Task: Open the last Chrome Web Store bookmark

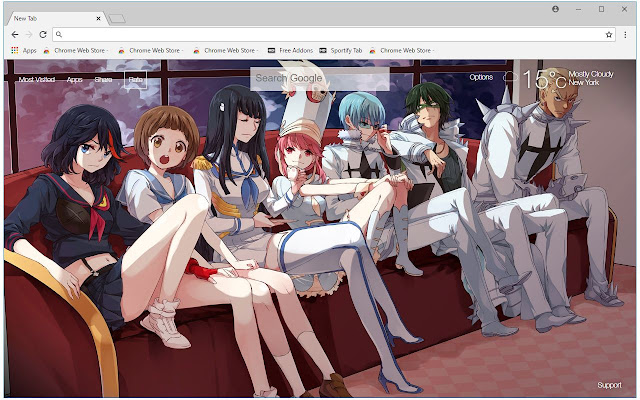Action: (x=402, y=51)
